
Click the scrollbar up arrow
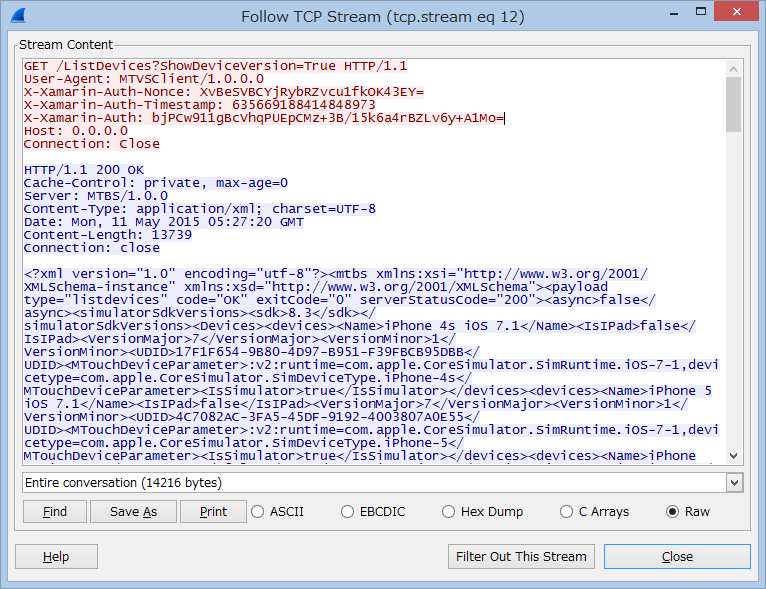(x=733, y=69)
